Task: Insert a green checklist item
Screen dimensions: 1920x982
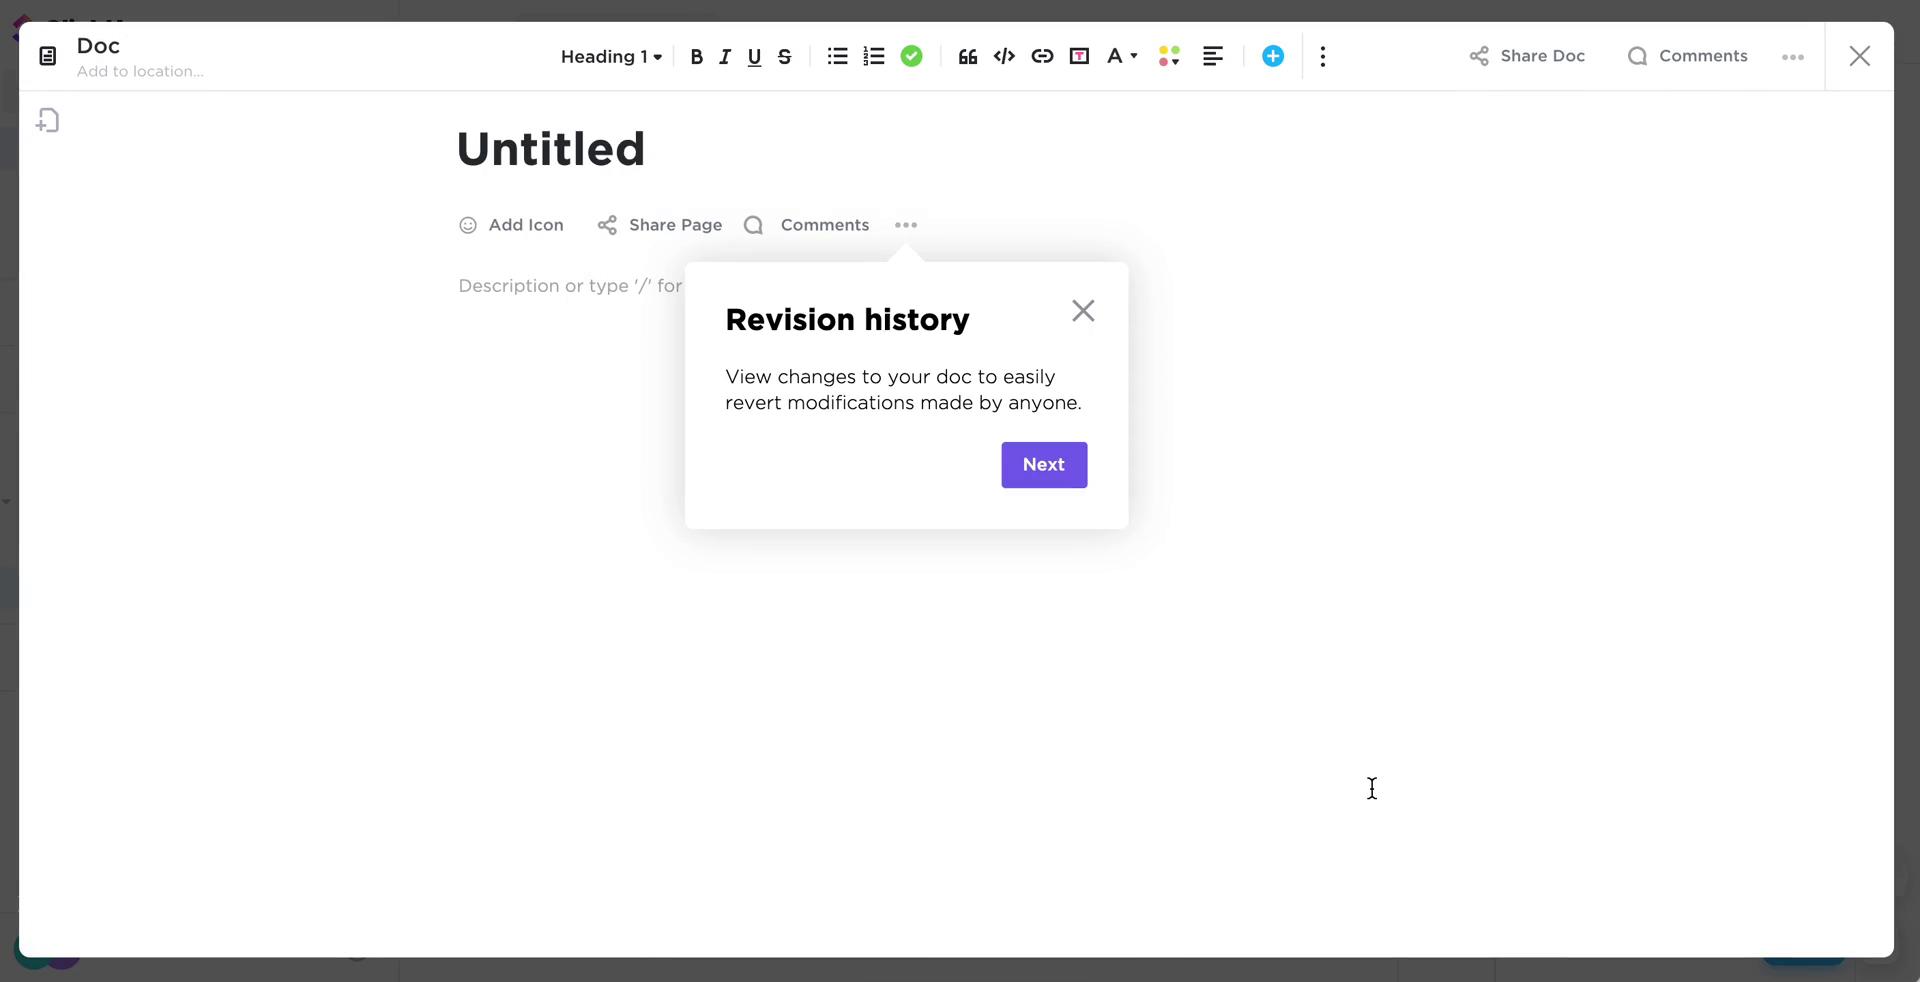Action: [911, 57]
